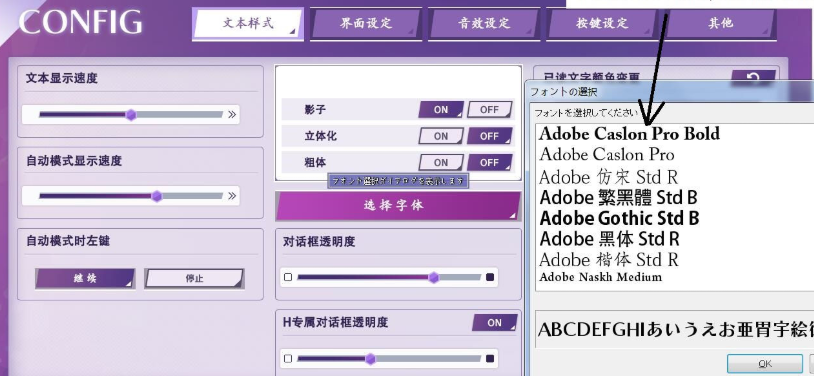Set 立体化 to ON
Viewport: 814px width, 376px height.
441,136
